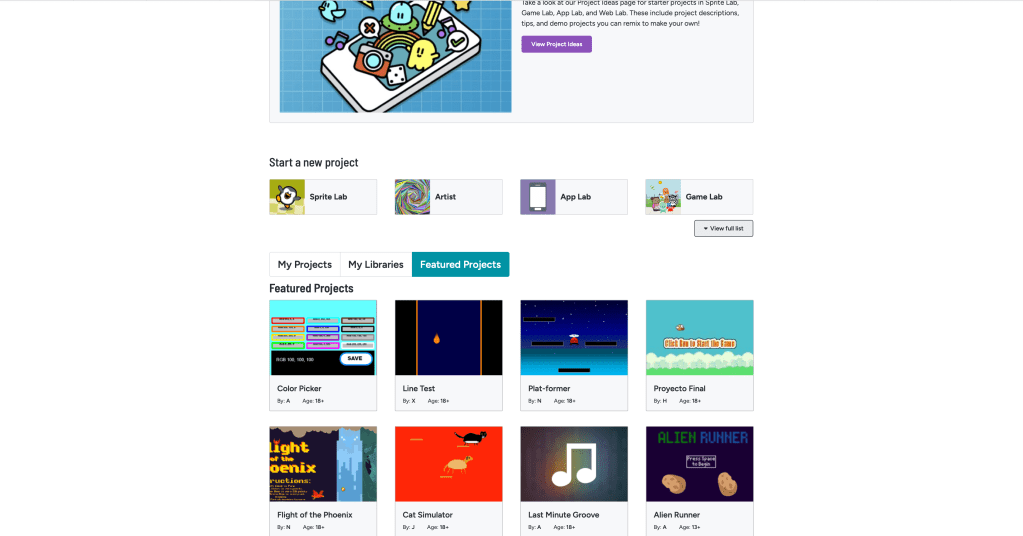
Task: Open the Cat Simulator project thumbnail
Action: [449, 464]
